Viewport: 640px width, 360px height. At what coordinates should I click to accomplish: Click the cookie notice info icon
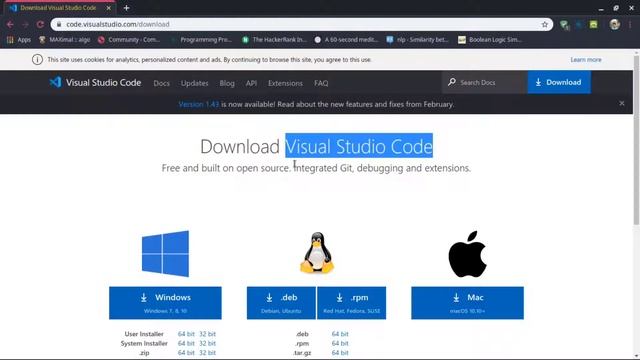[x=37, y=60]
